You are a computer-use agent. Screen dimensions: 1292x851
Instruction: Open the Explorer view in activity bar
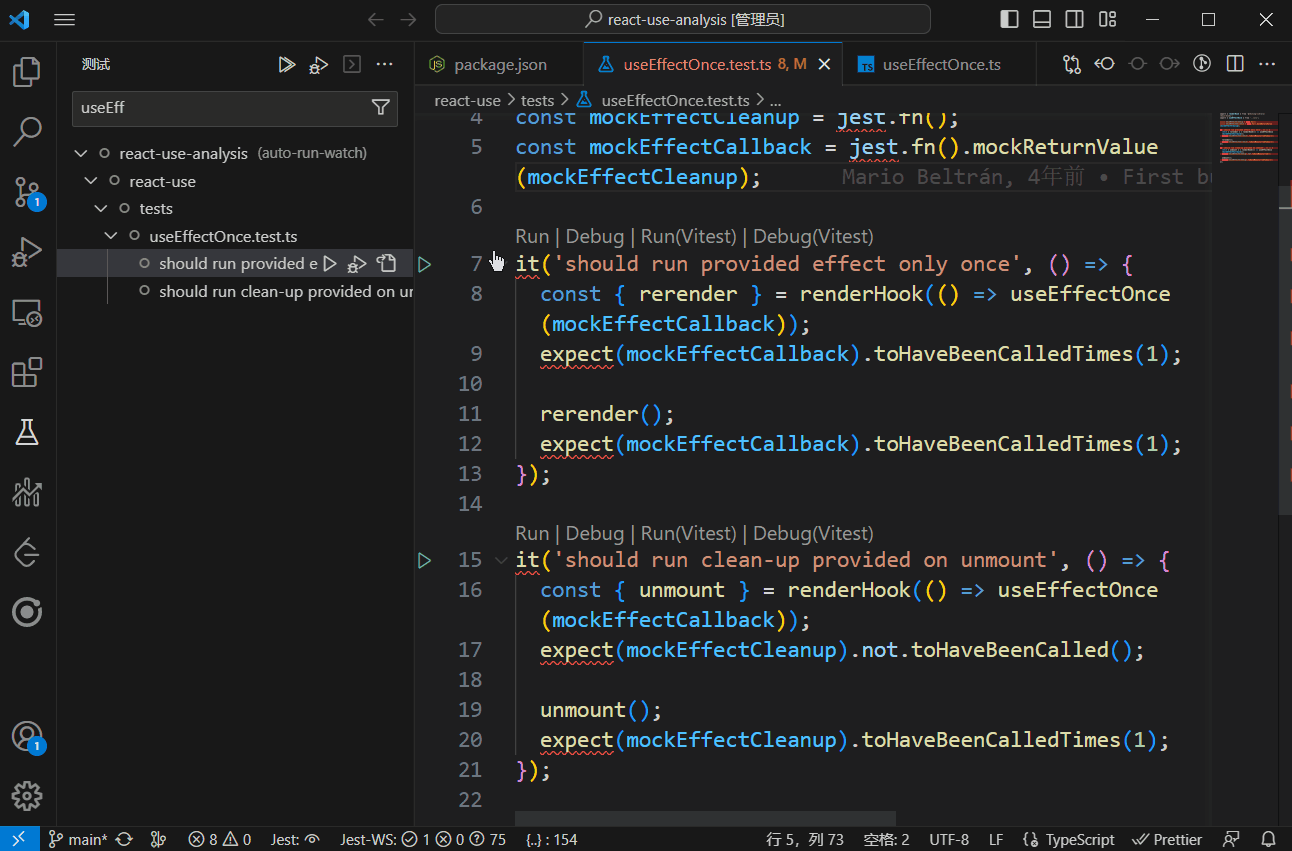[27, 72]
